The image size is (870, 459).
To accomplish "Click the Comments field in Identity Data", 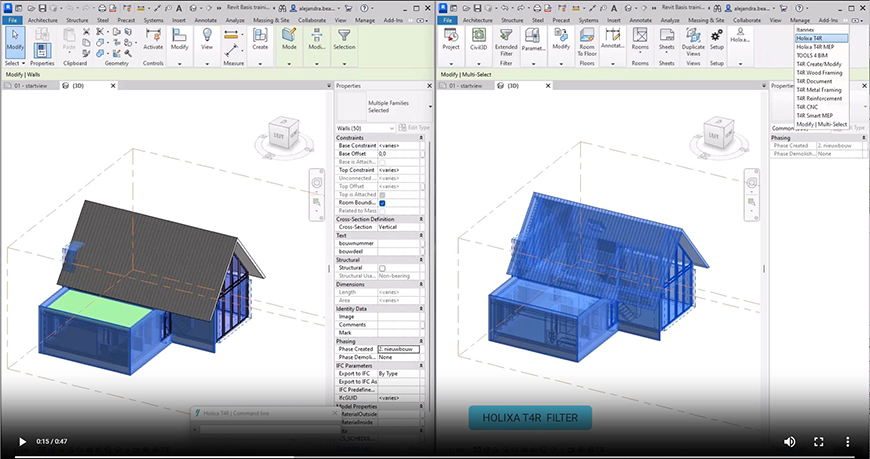I will [x=398, y=325].
